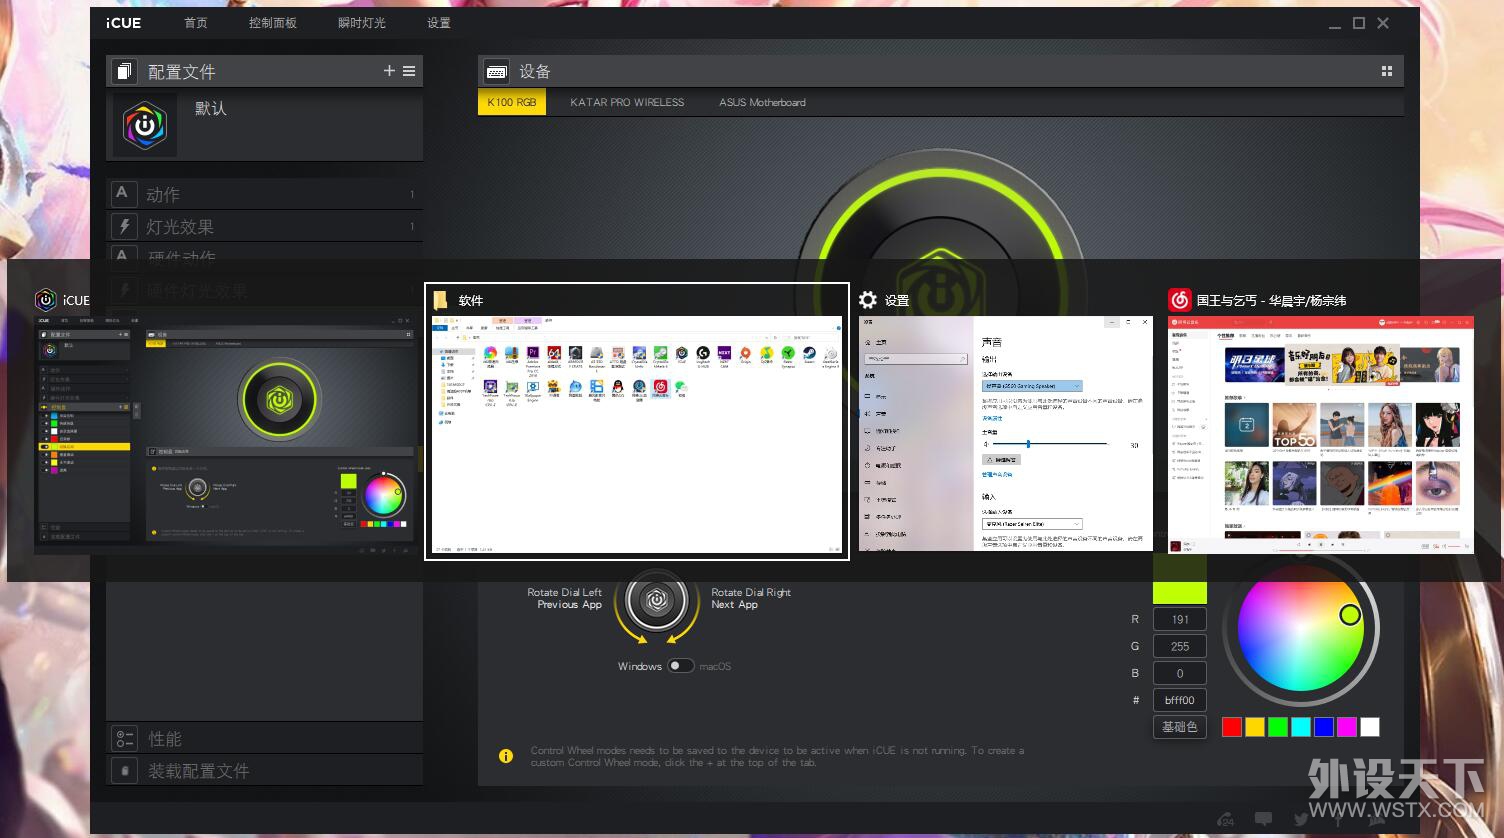The width and height of the screenshot is (1504, 838).
Task: Click the 基础色 button
Action: 1180,727
